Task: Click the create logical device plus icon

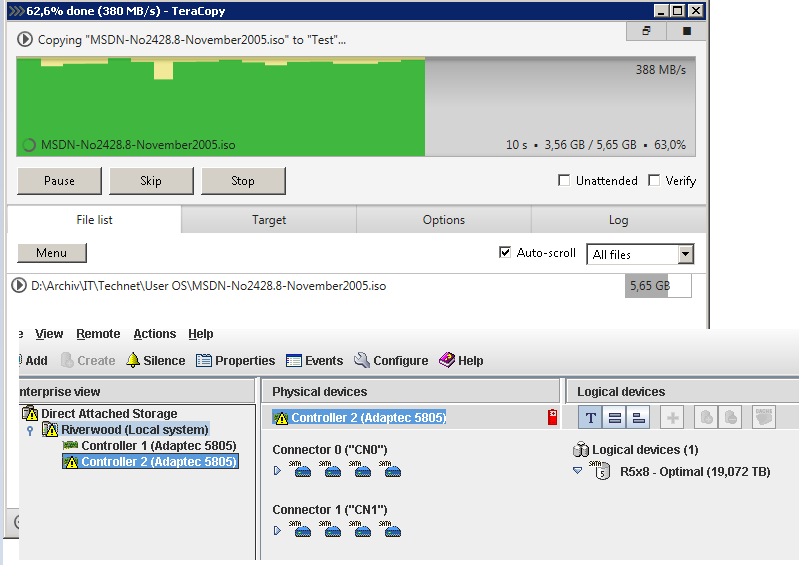Action: [x=672, y=417]
